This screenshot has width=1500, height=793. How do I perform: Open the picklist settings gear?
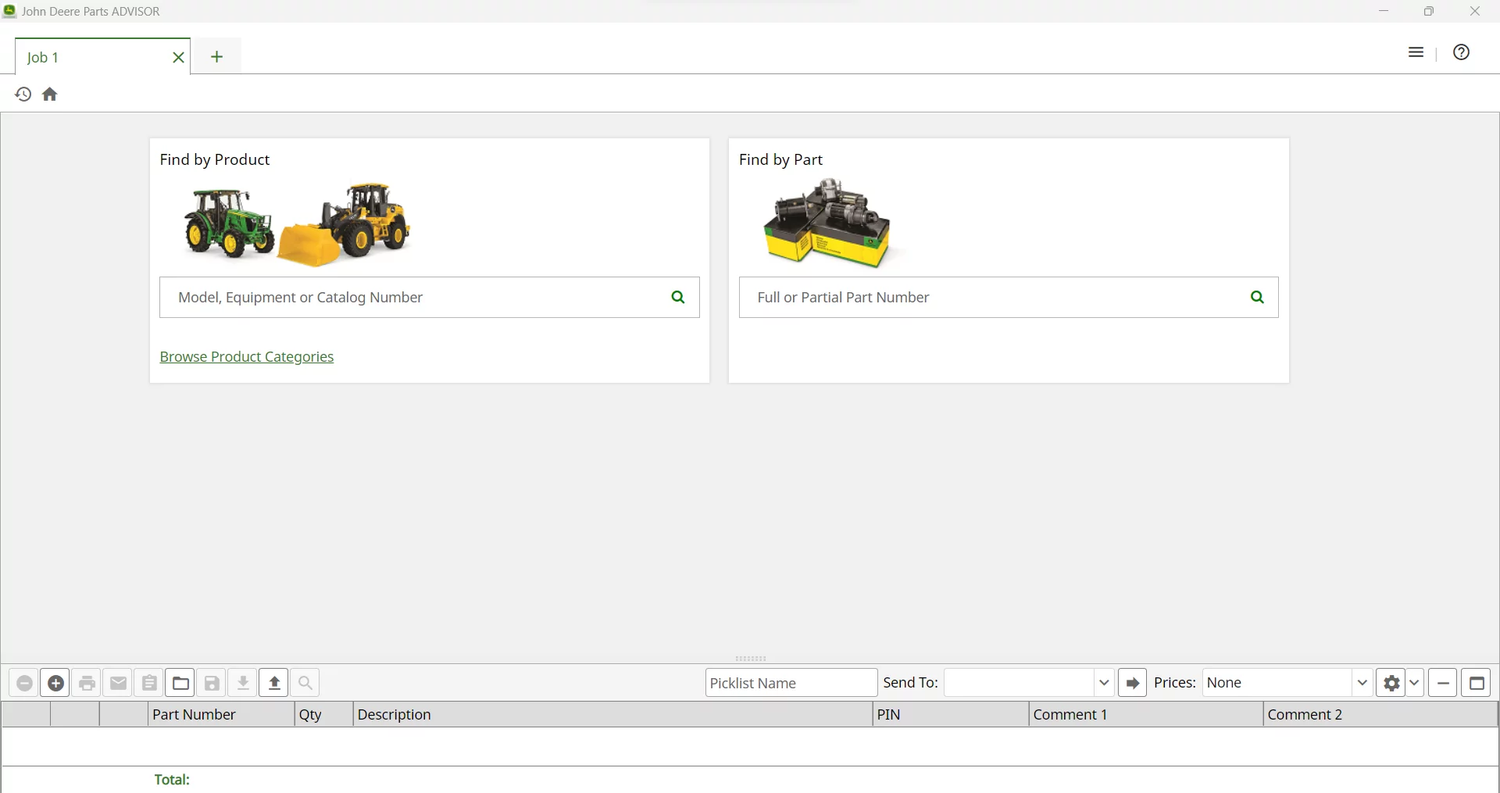[1391, 683]
